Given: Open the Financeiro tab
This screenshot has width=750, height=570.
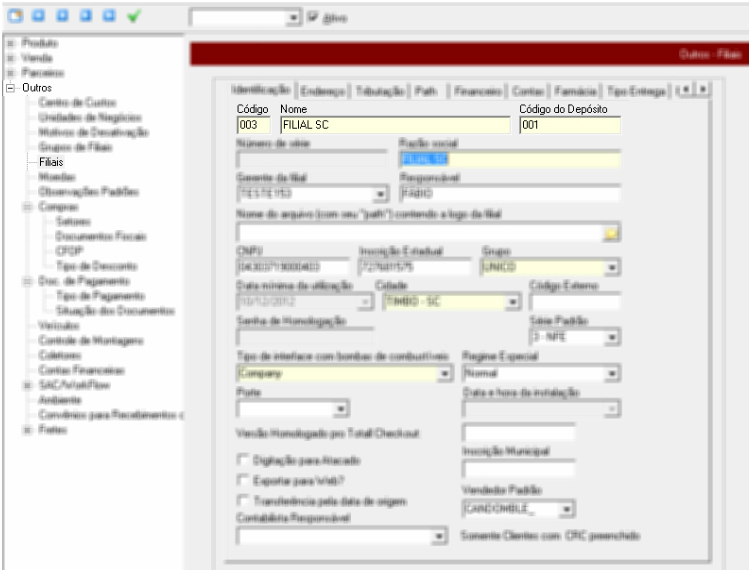Looking at the screenshot, I should 478,91.
